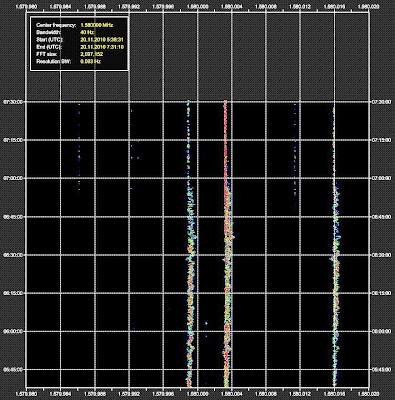395x400 pixels.
Task: Click 06:30:00 time label on left axis
Action: click(13, 255)
